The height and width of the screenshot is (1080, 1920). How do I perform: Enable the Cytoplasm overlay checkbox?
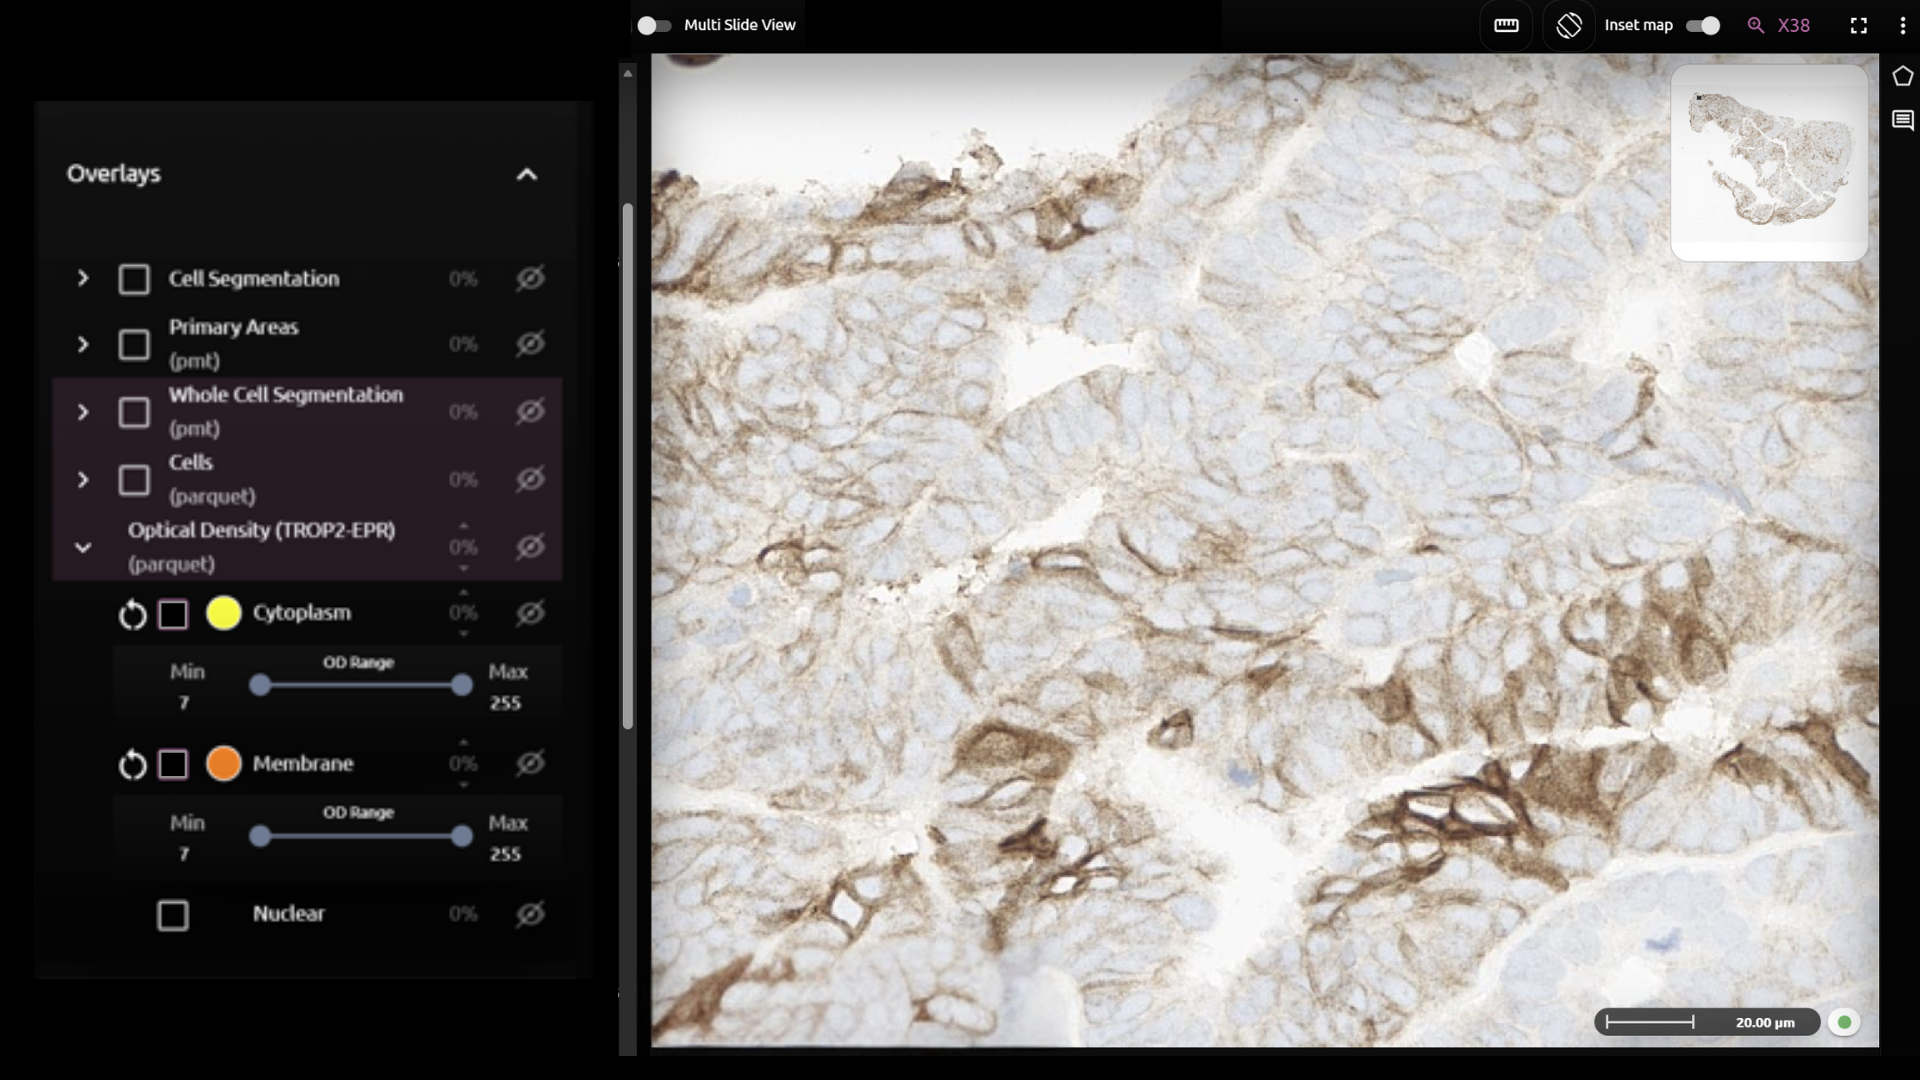[x=173, y=614]
